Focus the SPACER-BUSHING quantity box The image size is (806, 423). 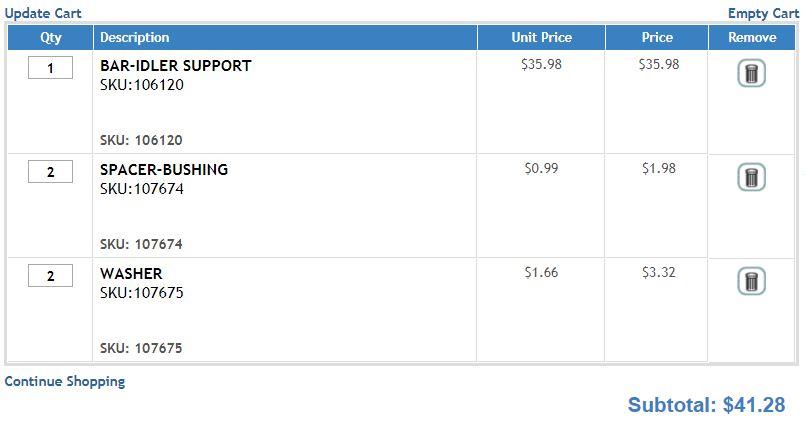pos(50,172)
